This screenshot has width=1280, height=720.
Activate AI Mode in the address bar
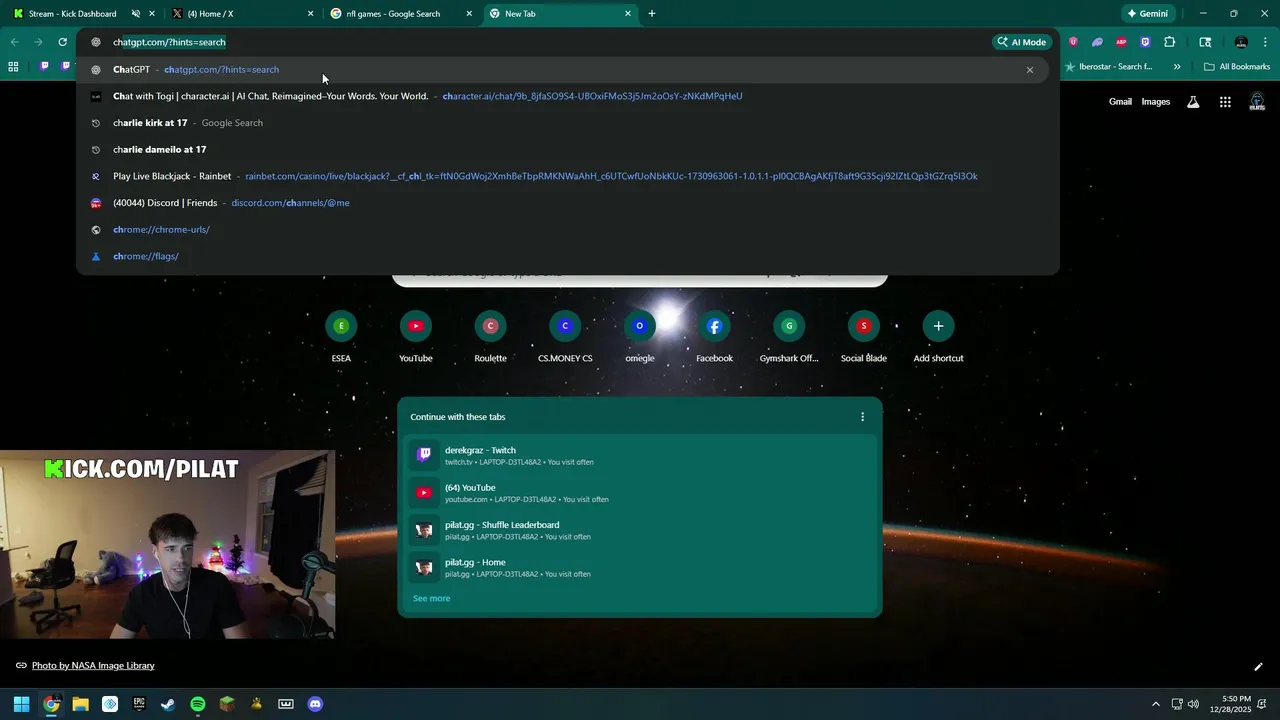(x=1021, y=42)
